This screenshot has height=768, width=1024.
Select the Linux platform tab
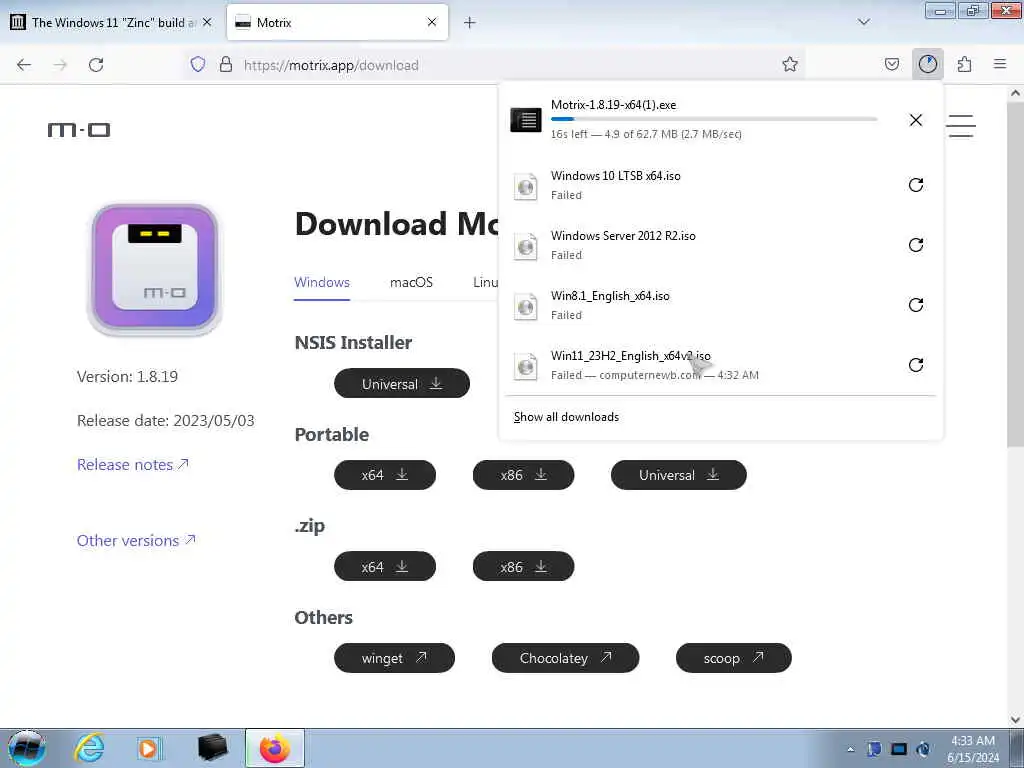486,282
